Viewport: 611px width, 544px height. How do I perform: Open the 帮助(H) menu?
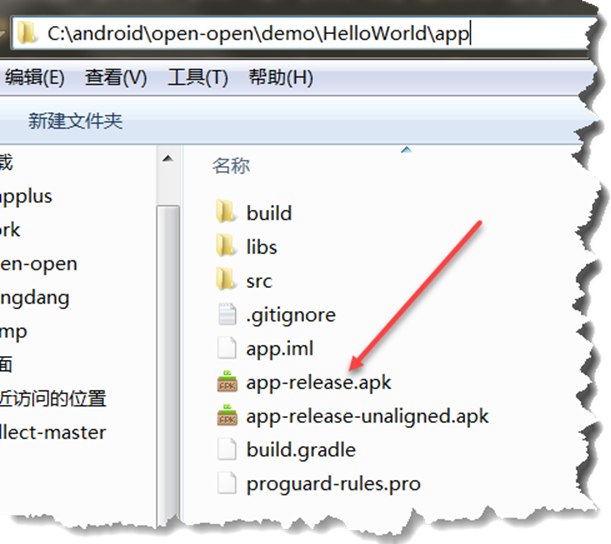(281, 77)
